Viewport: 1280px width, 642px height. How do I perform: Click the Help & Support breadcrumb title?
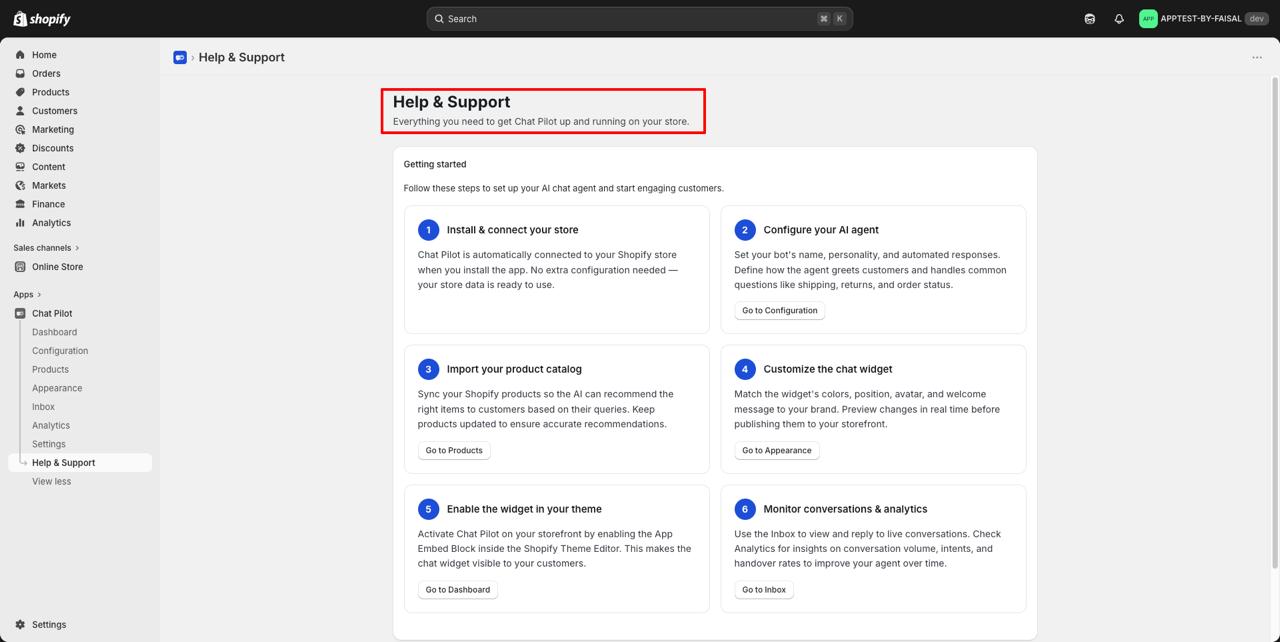pyautogui.click(x=242, y=58)
